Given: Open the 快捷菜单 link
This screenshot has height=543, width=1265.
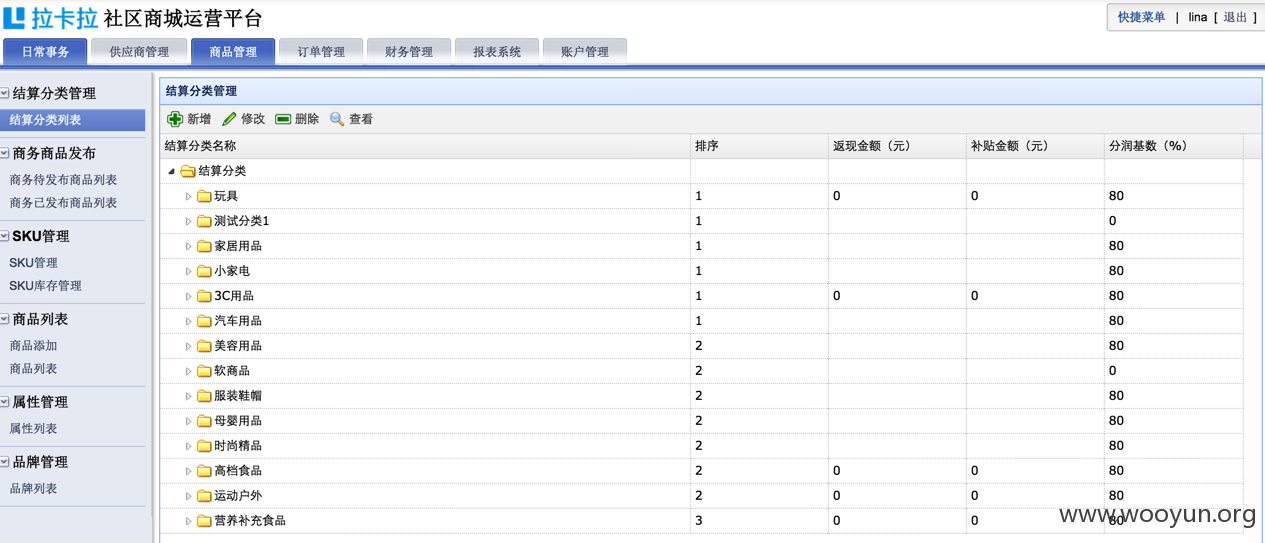Looking at the screenshot, I should pos(1141,18).
